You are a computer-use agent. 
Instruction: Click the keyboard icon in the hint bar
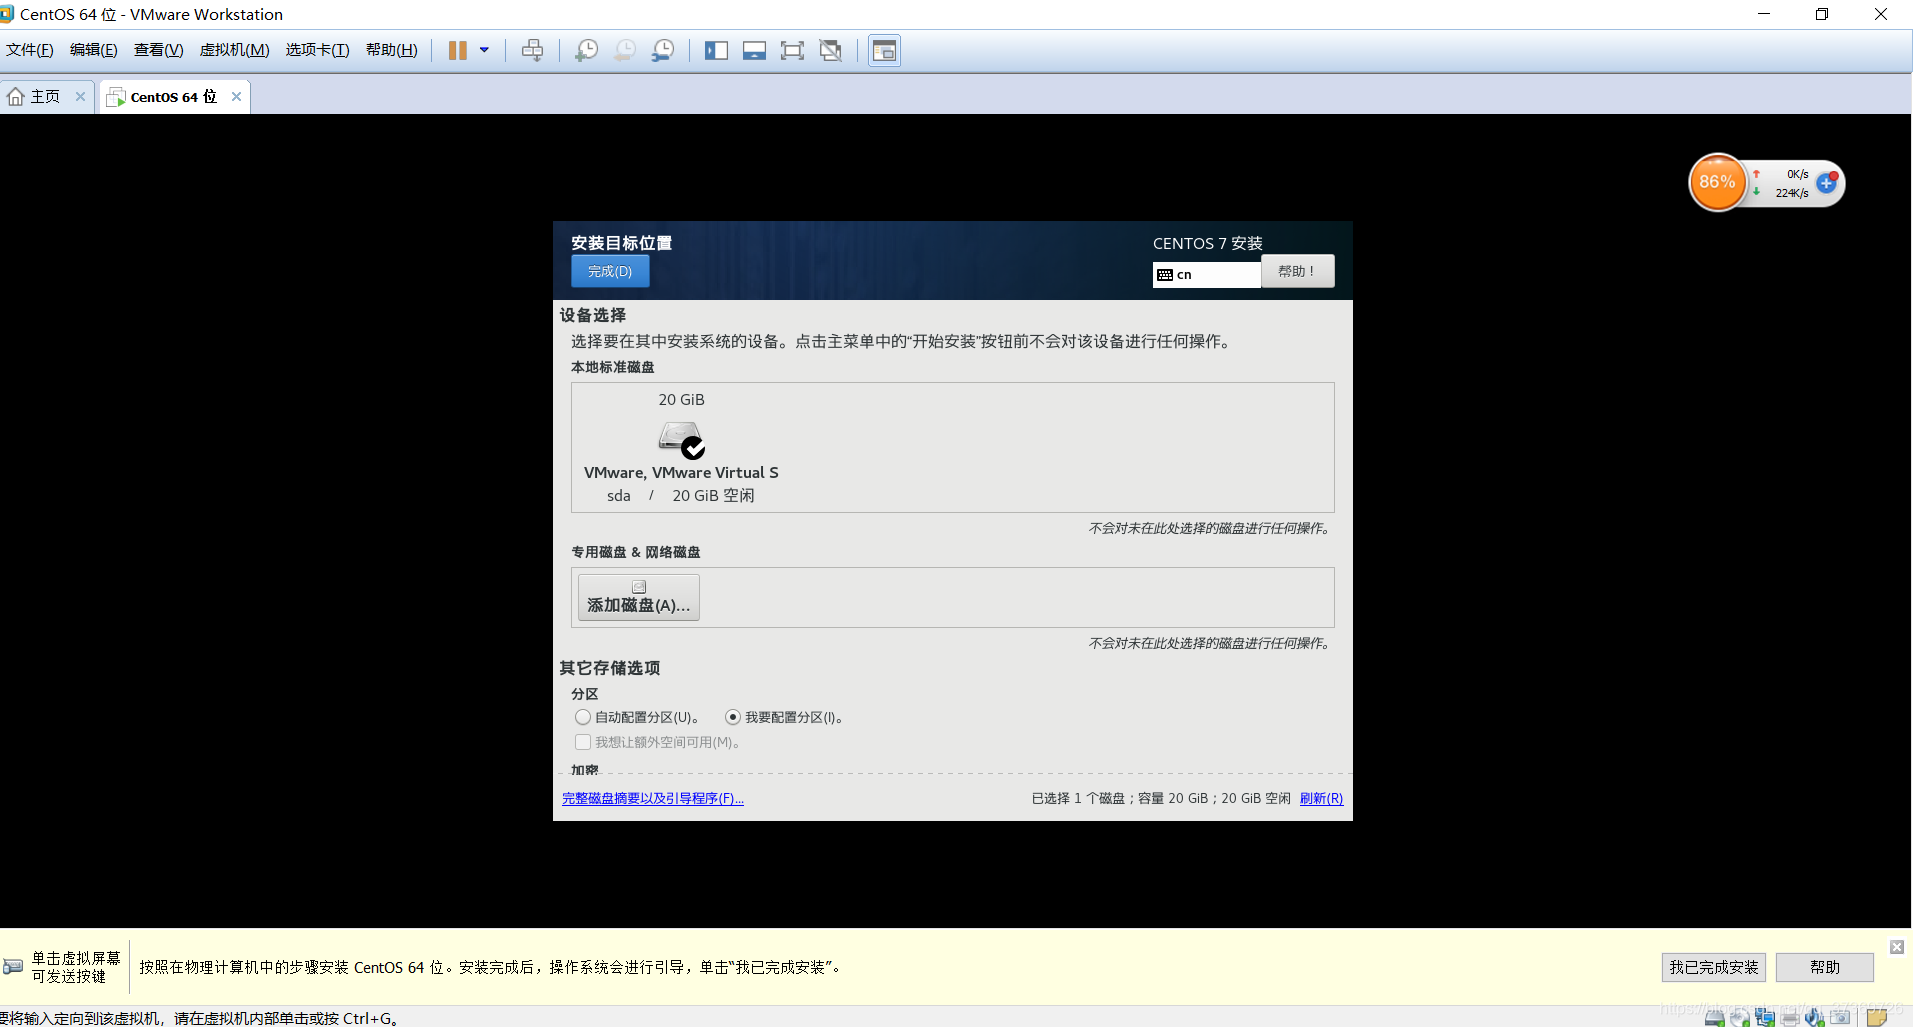tap(13, 966)
